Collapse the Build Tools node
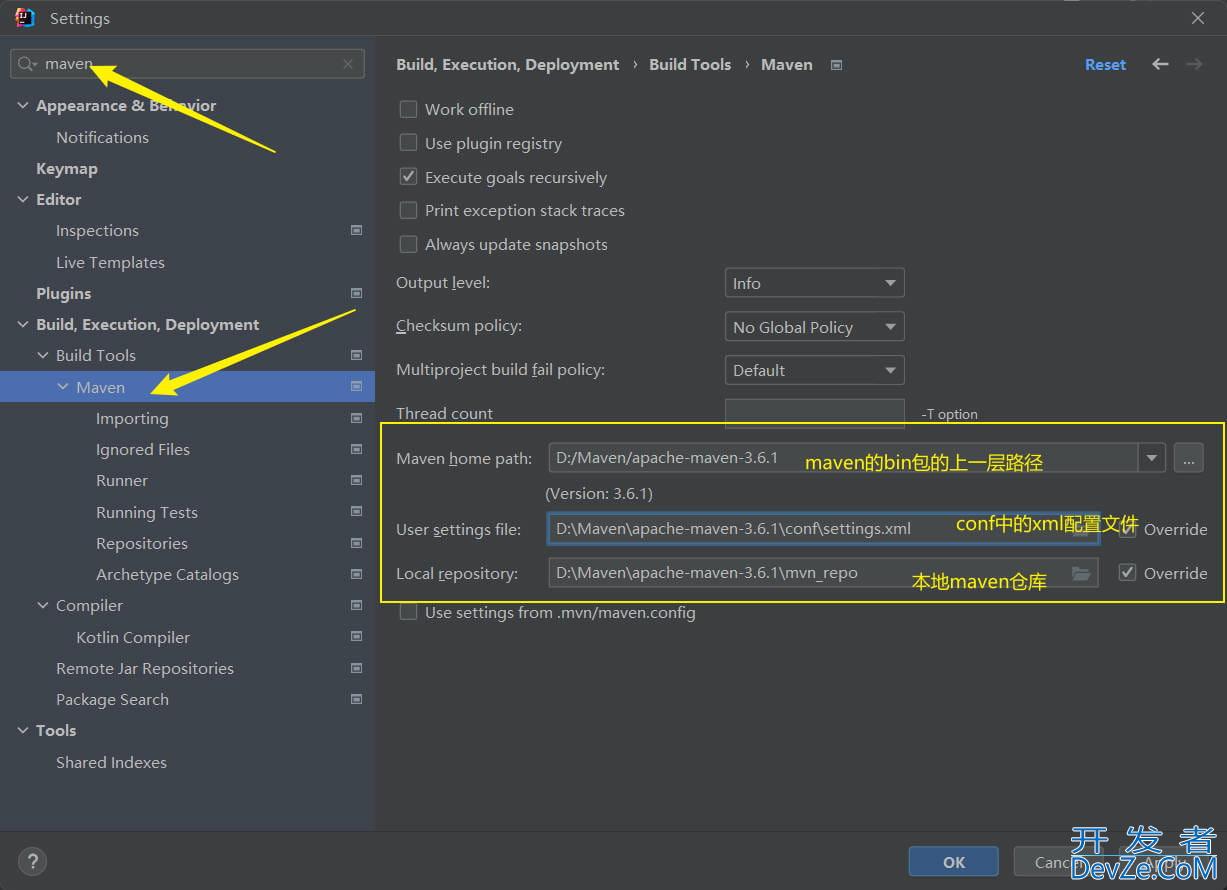The width and height of the screenshot is (1227, 890). [x=42, y=355]
